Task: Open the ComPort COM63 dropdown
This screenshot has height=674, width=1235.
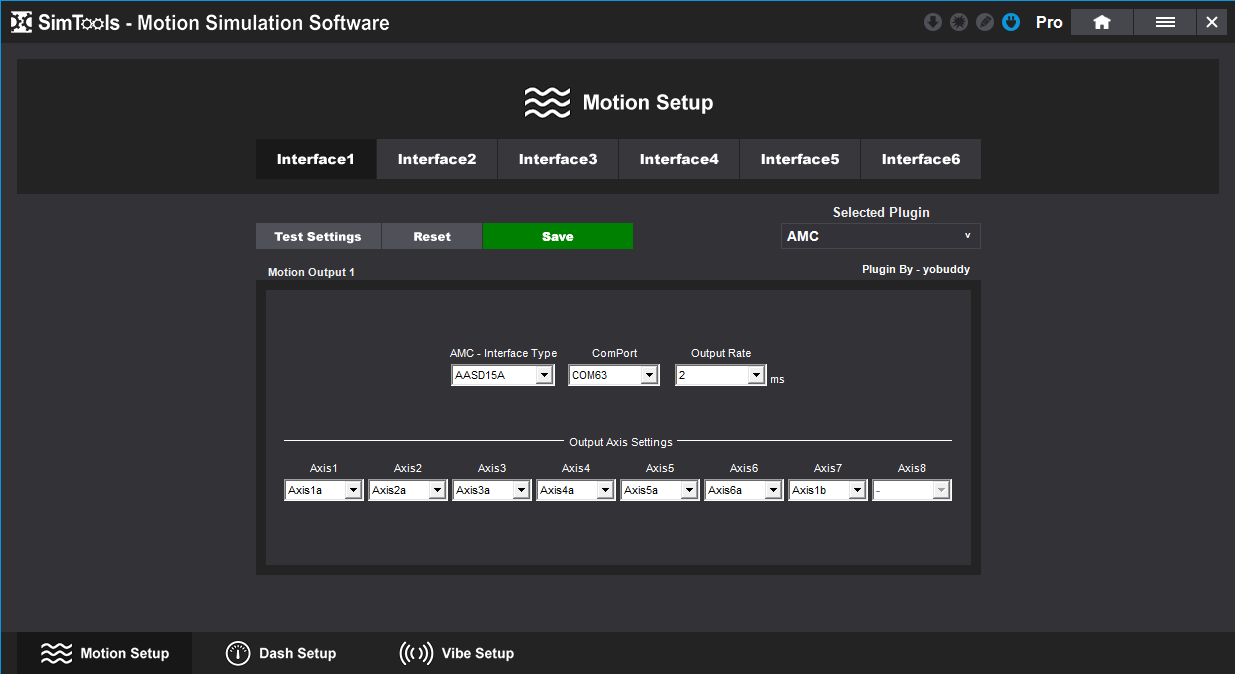Action: point(614,375)
